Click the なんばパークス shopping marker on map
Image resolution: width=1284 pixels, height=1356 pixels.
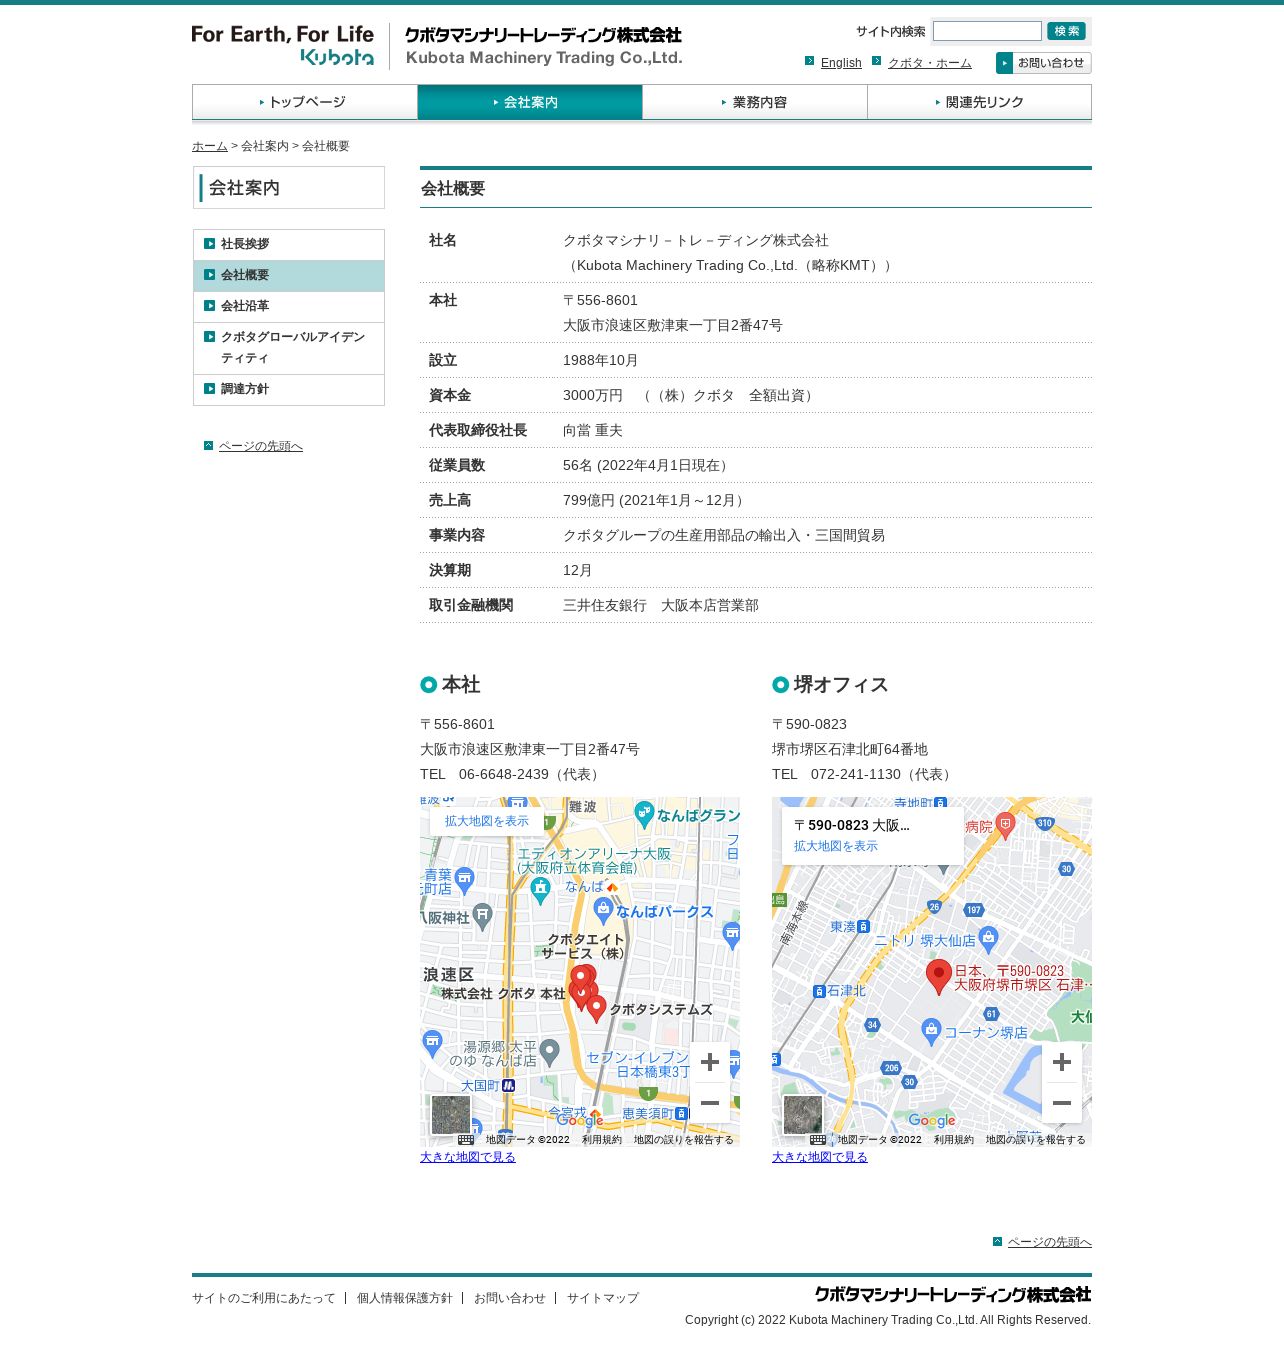coord(603,910)
